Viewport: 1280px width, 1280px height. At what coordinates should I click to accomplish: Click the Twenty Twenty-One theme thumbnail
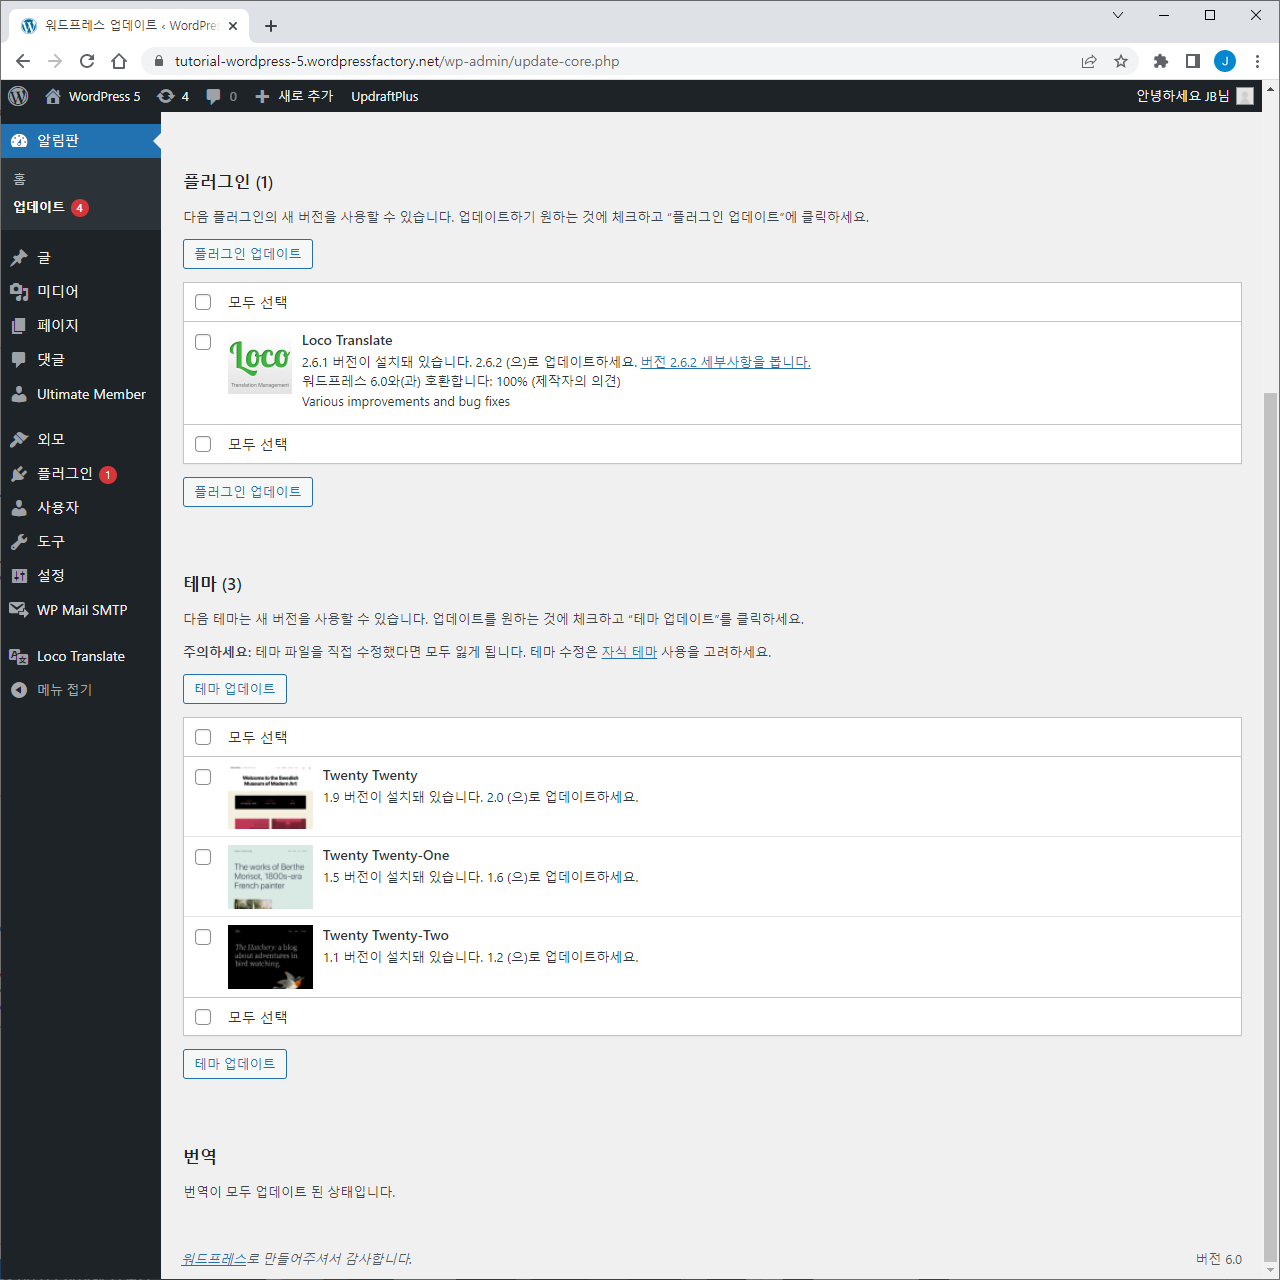270,877
